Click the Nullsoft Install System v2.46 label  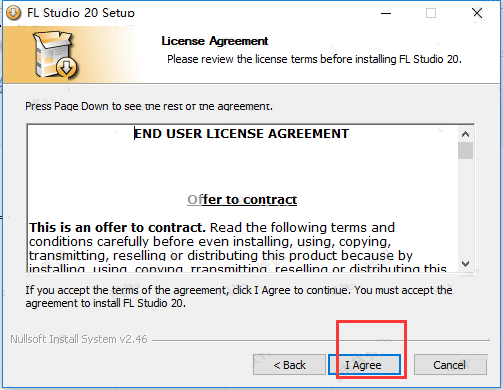[x=79, y=339]
